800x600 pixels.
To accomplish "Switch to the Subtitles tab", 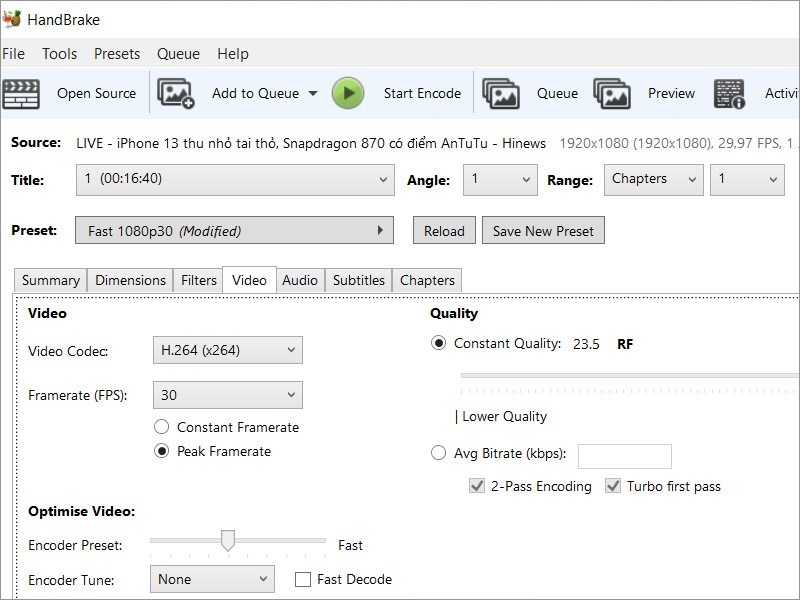I will click(x=359, y=280).
